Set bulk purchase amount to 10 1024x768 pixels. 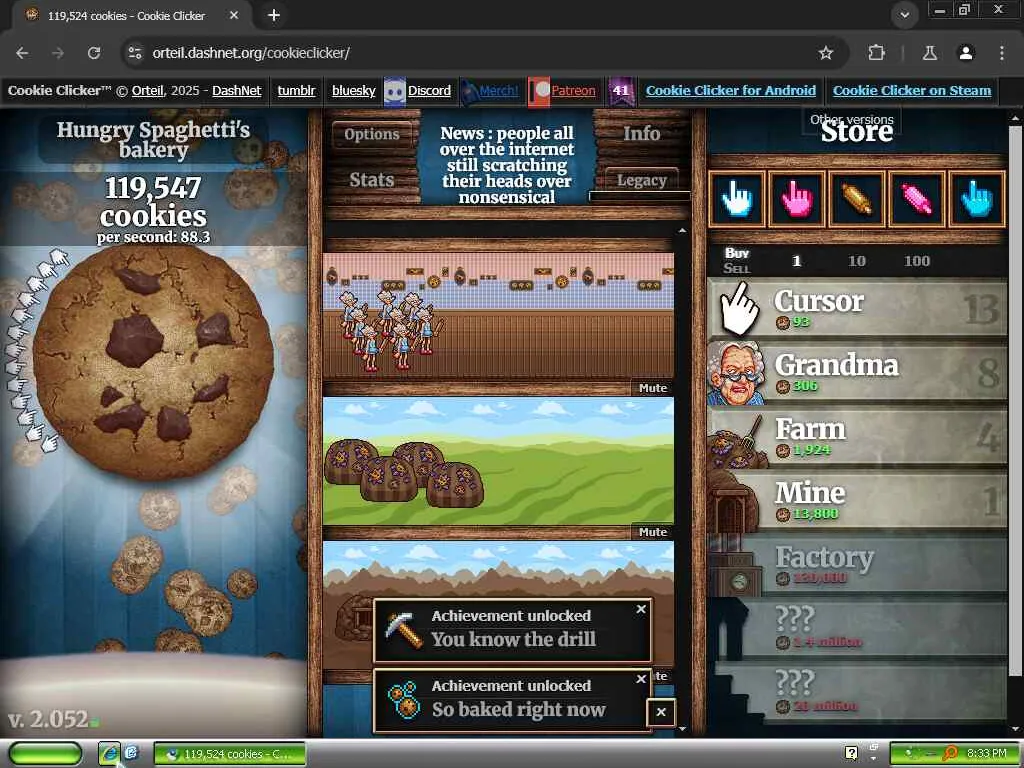click(857, 261)
